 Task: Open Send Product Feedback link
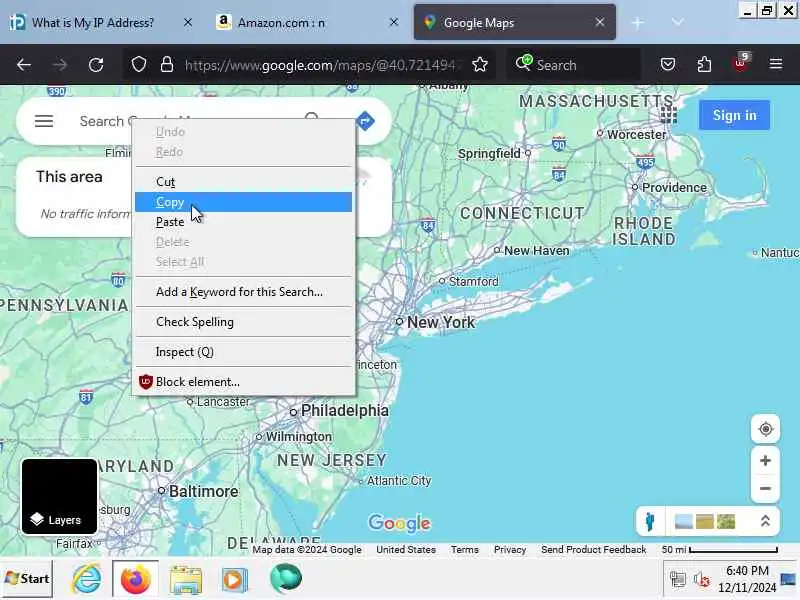(x=593, y=549)
